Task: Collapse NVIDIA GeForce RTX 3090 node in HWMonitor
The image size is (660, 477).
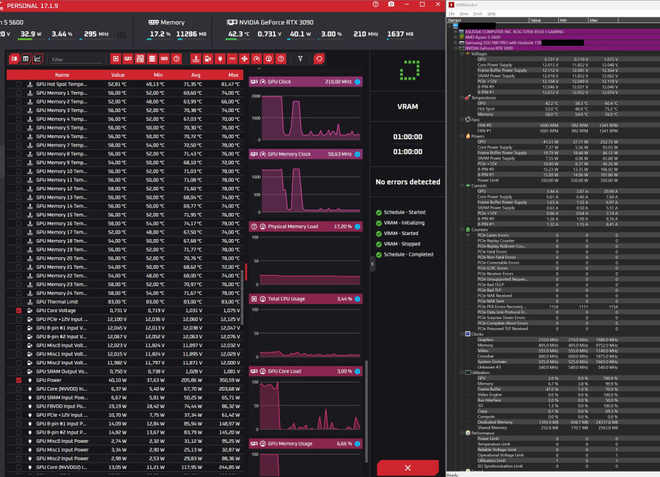Action: point(455,48)
